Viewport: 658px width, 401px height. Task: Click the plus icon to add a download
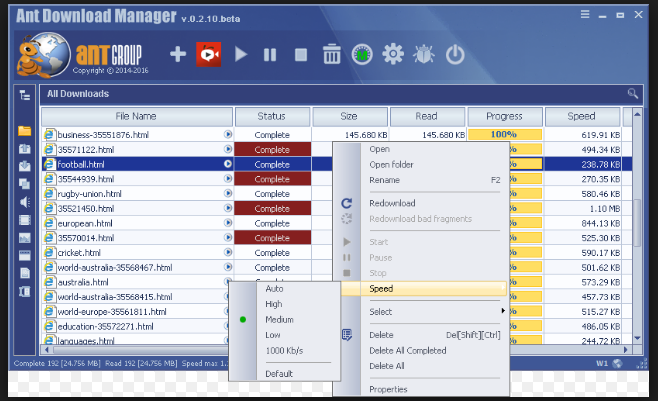178,55
